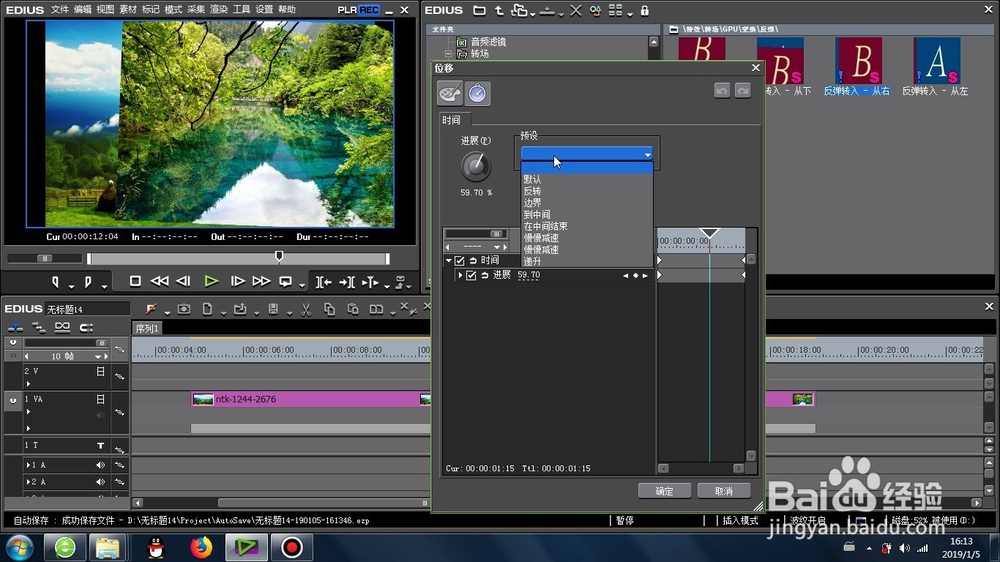The height and width of the screenshot is (562, 1000).
Task: Open the timeline scale 10 帧 dropdown
Action: point(98,357)
